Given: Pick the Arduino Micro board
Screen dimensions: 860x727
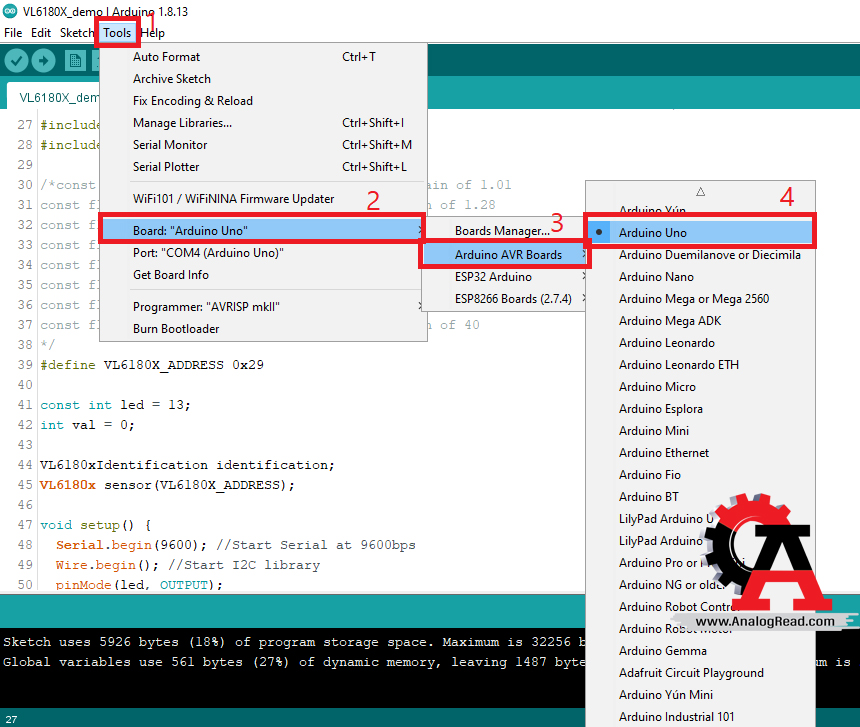Looking at the screenshot, I should click(700, 387).
